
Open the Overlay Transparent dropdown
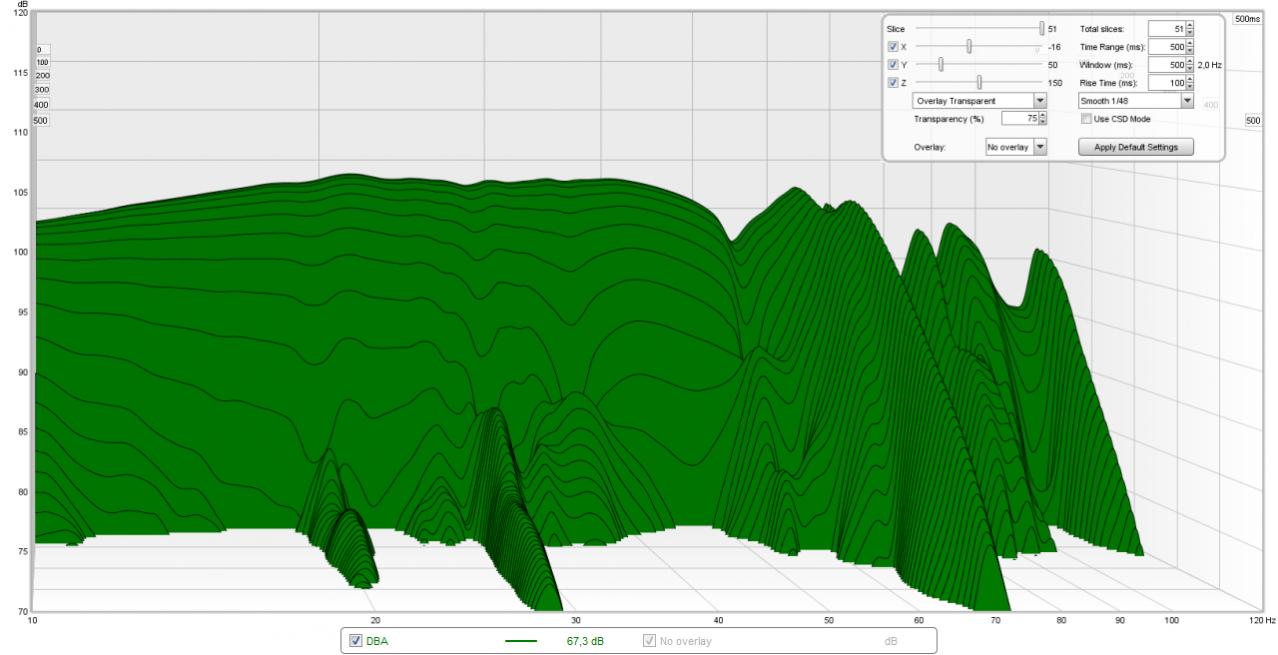tap(1039, 101)
